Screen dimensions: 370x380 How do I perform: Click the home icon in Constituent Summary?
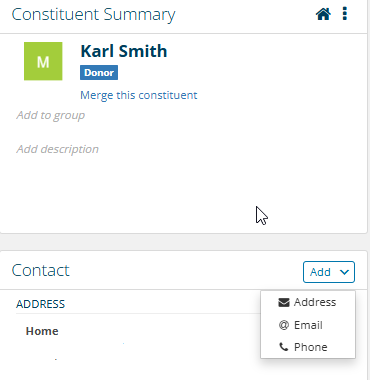point(323,14)
